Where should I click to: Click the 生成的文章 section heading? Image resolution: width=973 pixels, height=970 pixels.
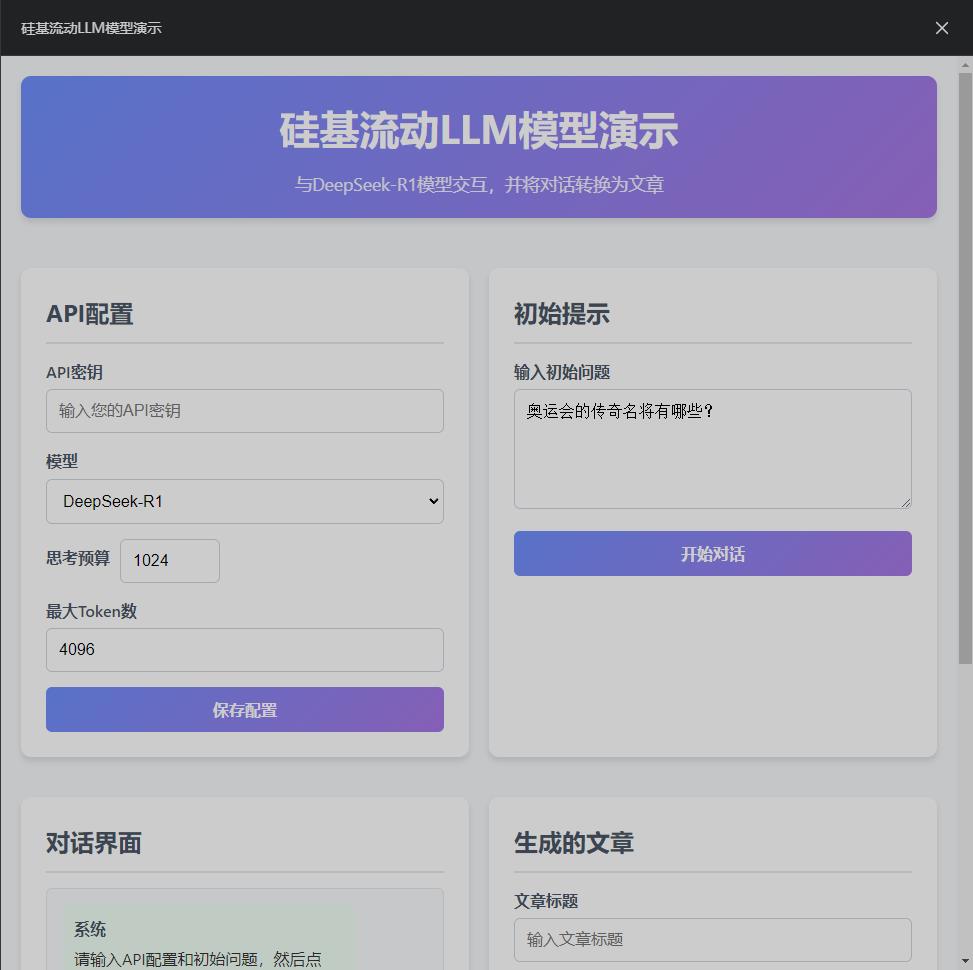573,843
